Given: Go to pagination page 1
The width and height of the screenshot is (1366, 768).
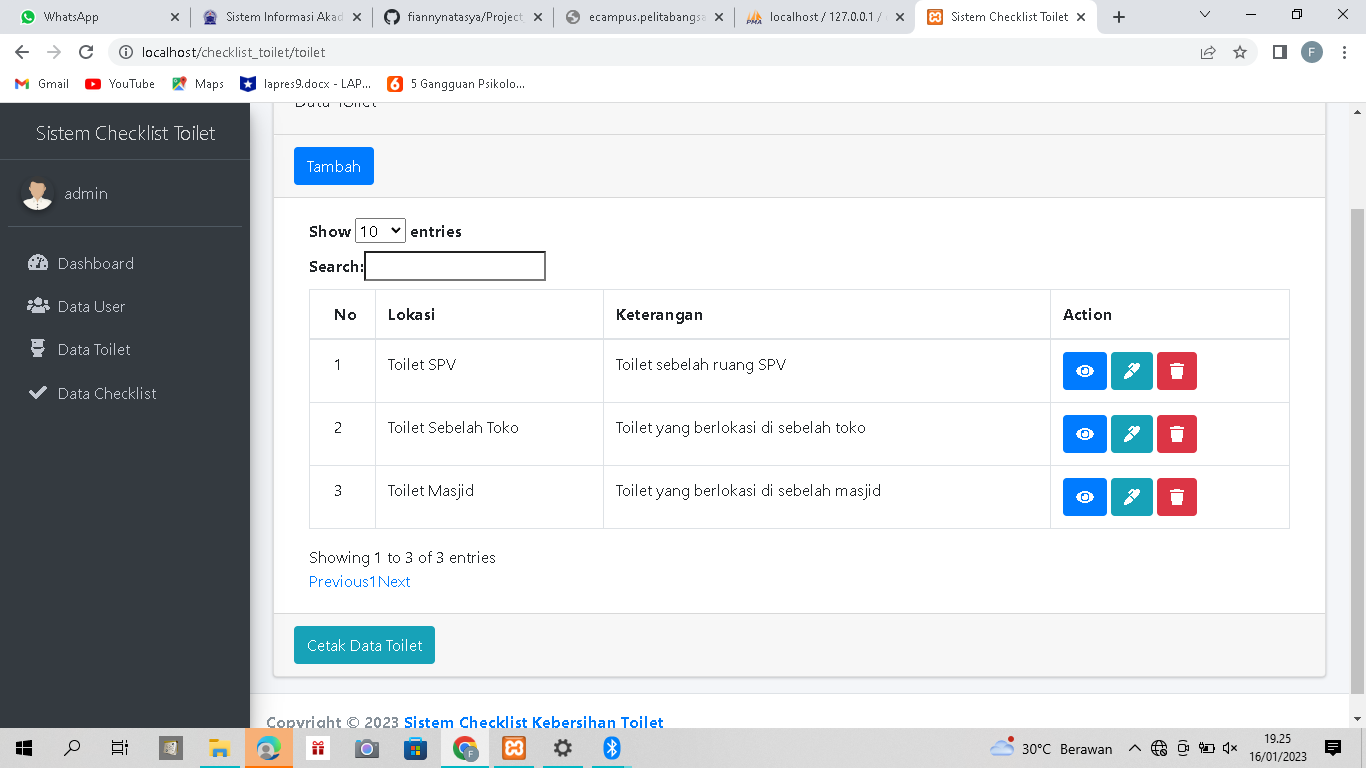Looking at the screenshot, I should [x=373, y=582].
